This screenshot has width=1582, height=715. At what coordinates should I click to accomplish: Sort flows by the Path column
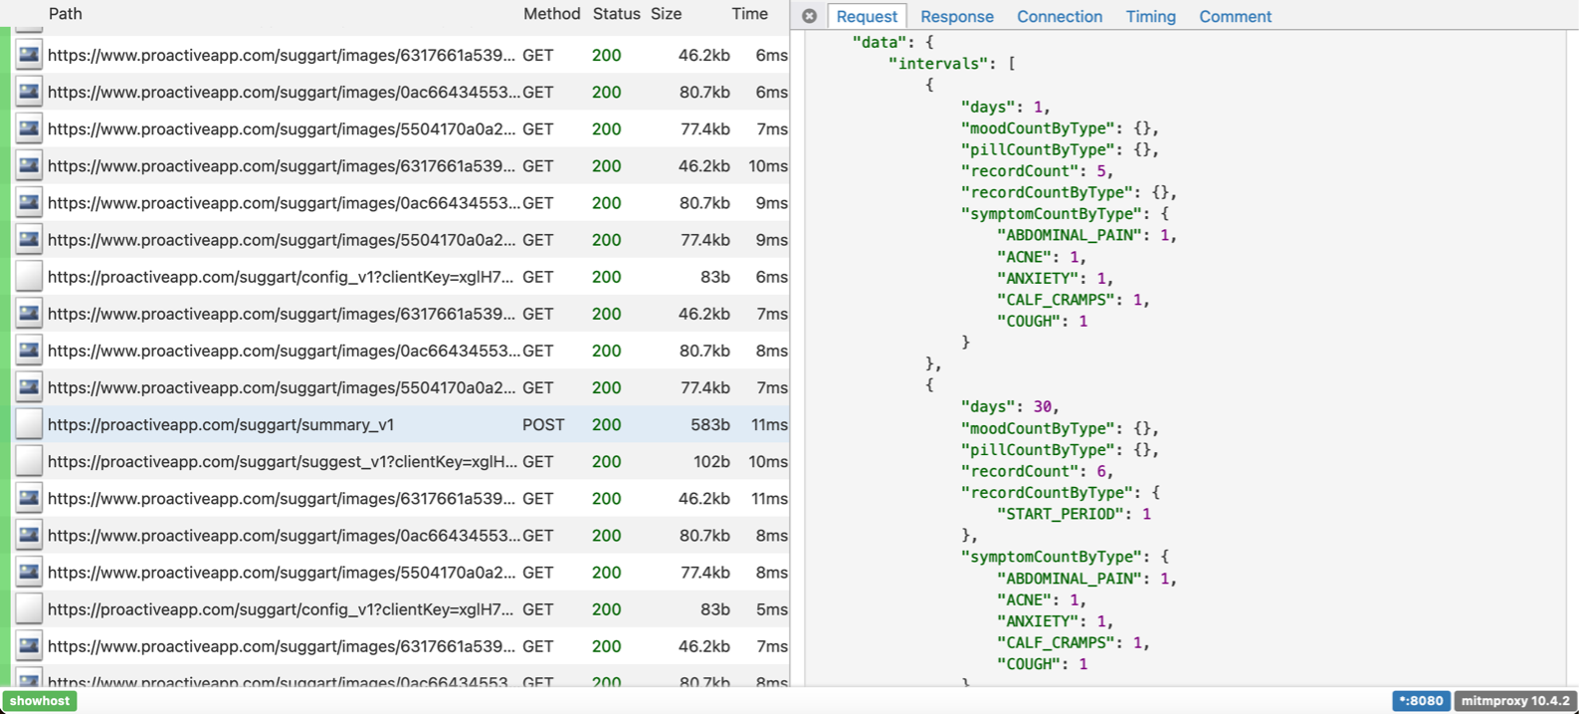(x=65, y=14)
